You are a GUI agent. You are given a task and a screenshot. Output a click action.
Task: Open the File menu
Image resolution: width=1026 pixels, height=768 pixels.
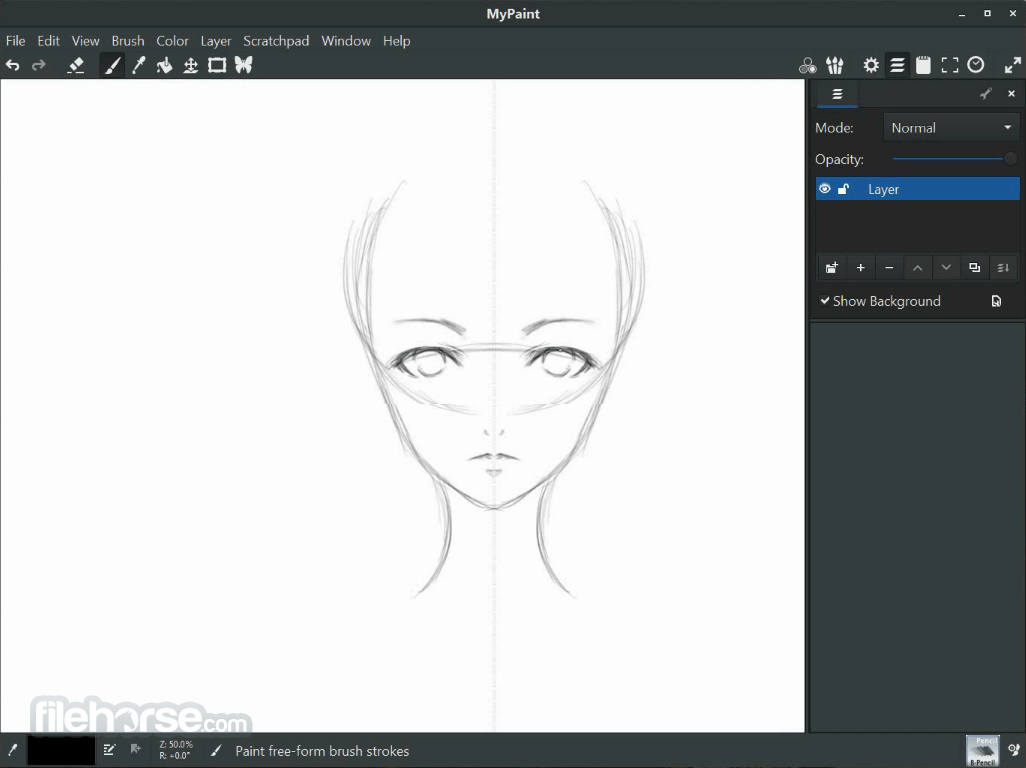click(16, 41)
